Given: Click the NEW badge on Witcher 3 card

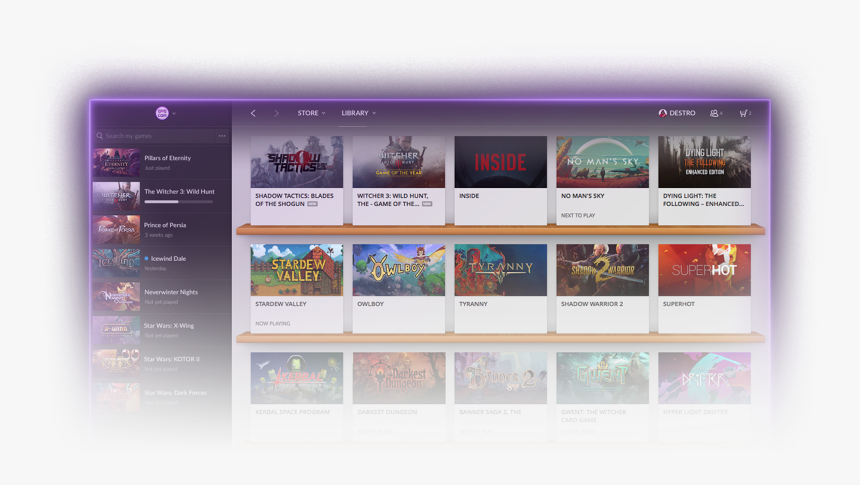Looking at the screenshot, I should 427,204.
